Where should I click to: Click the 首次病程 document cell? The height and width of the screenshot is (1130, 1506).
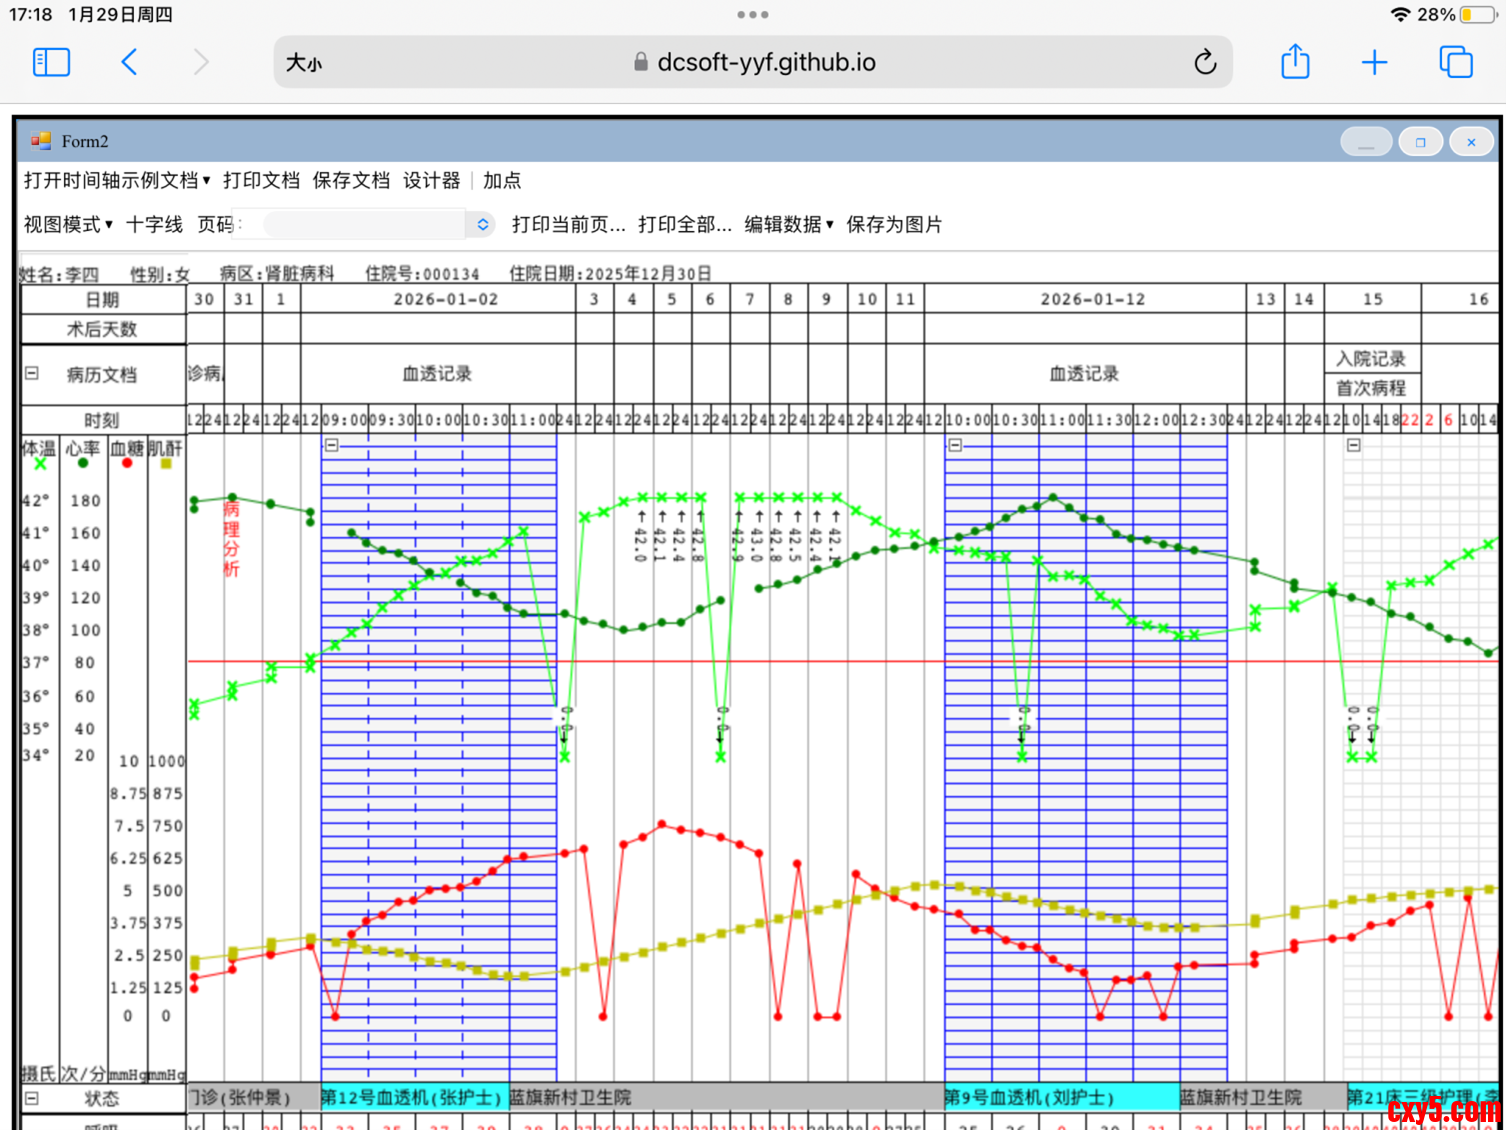point(1371,388)
